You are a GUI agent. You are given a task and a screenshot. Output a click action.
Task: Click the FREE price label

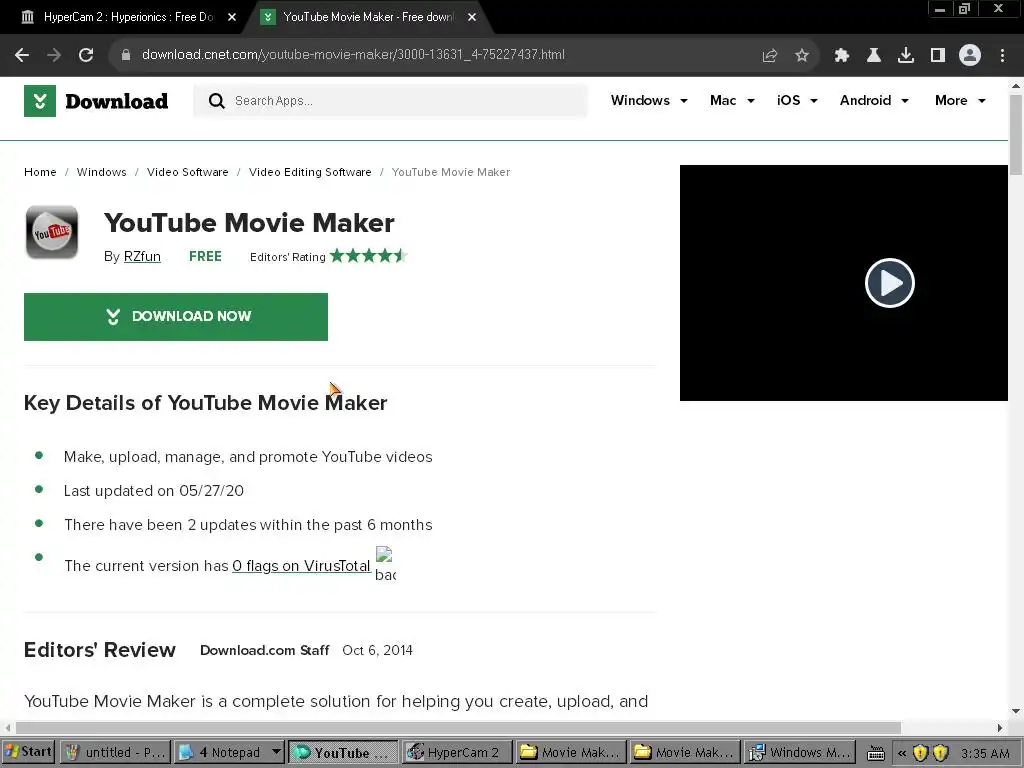[x=205, y=257]
